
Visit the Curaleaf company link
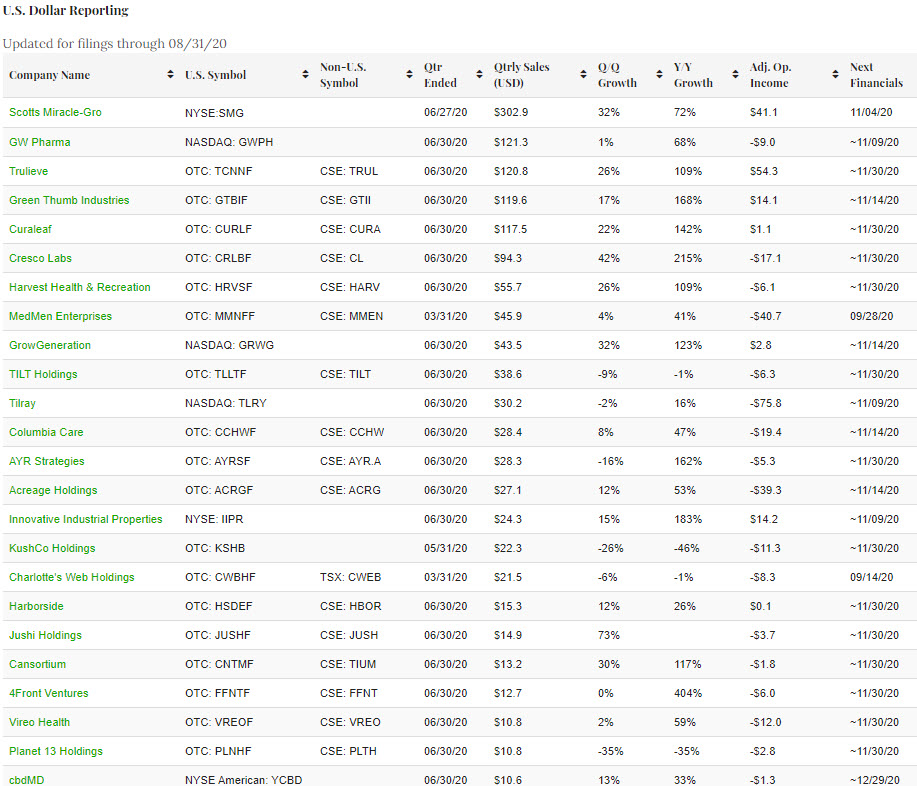pos(30,229)
